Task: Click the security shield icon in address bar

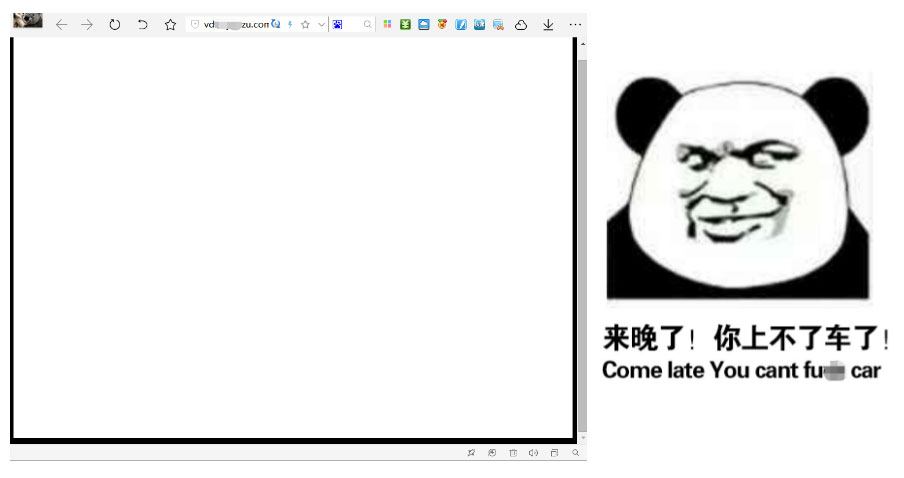Action: click(x=195, y=24)
